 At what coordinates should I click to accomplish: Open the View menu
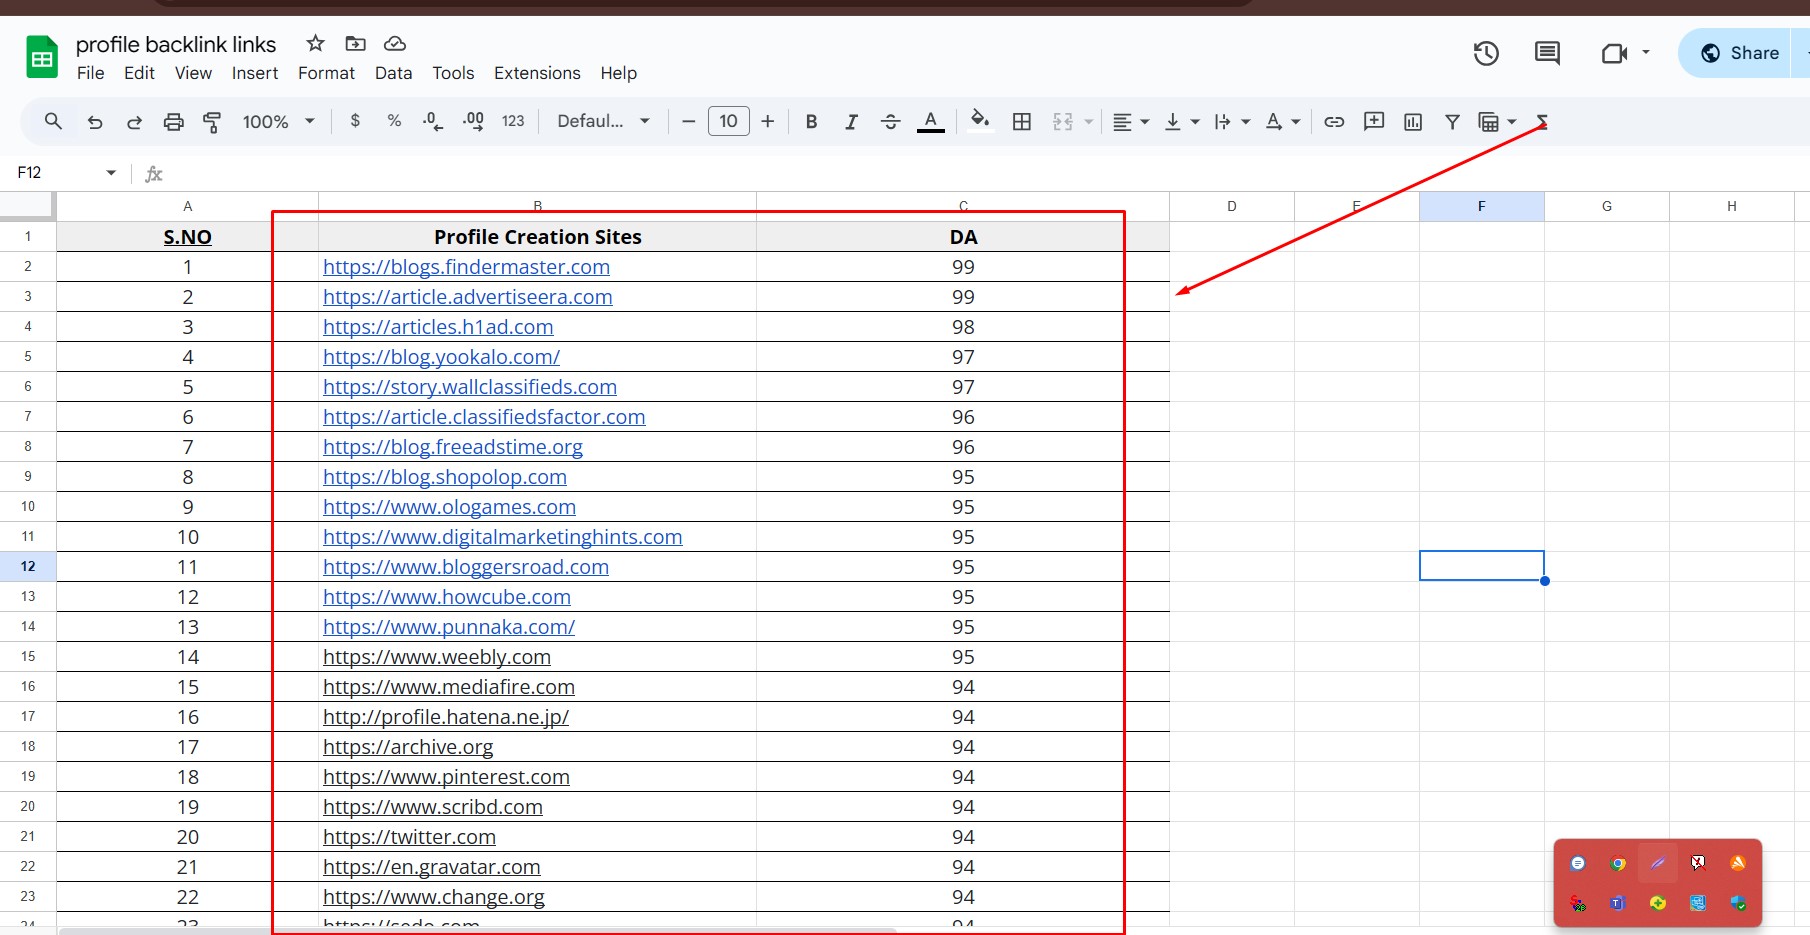193,73
